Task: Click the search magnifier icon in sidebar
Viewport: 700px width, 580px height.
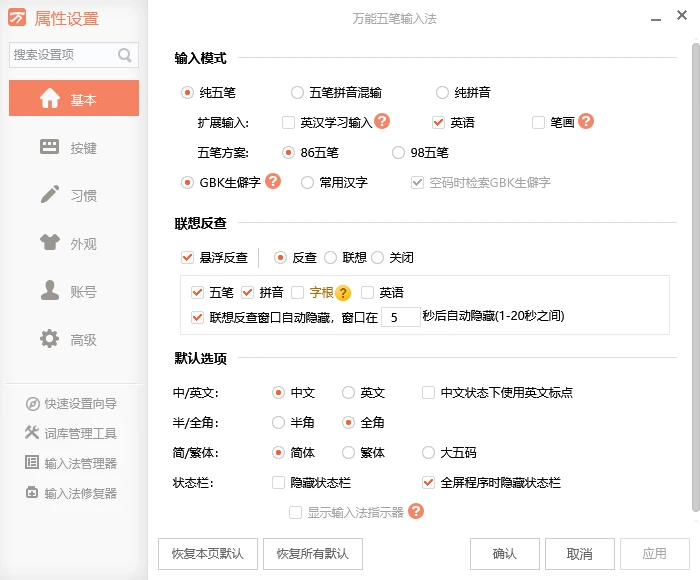Action: click(x=125, y=55)
